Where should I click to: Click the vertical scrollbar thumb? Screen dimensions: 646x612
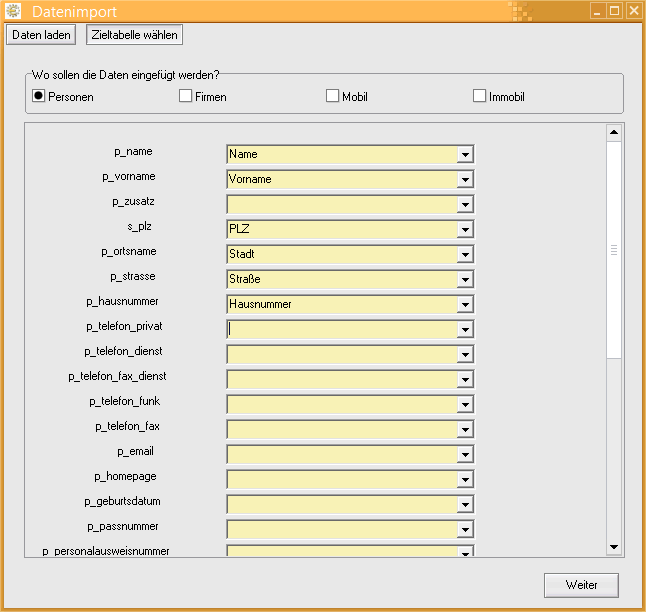click(x=614, y=250)
